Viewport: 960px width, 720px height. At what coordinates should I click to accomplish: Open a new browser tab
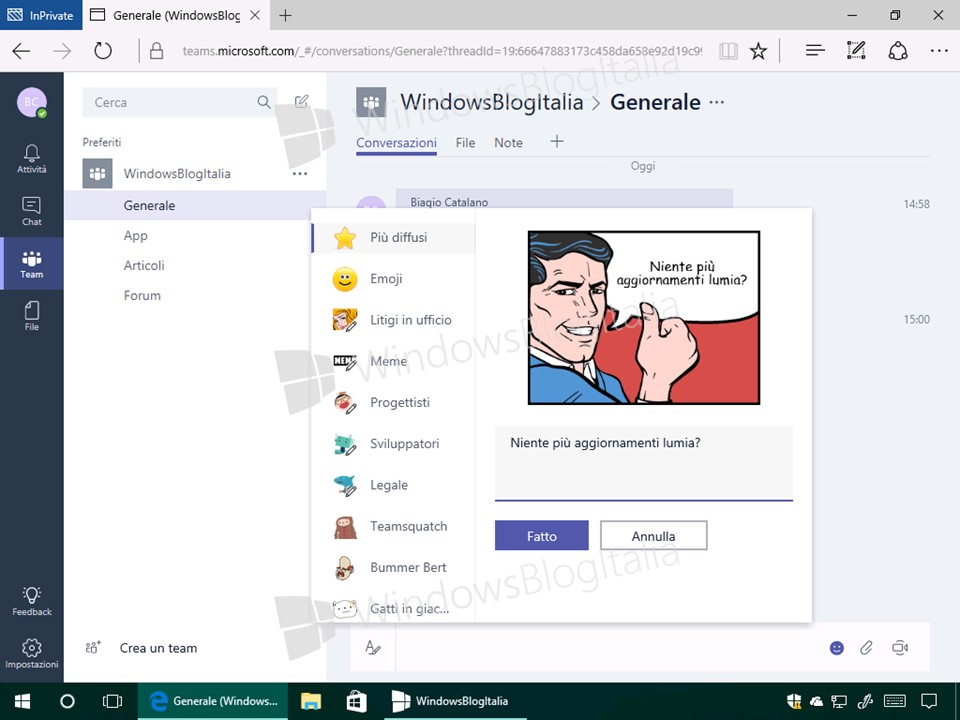pos(285,15)
